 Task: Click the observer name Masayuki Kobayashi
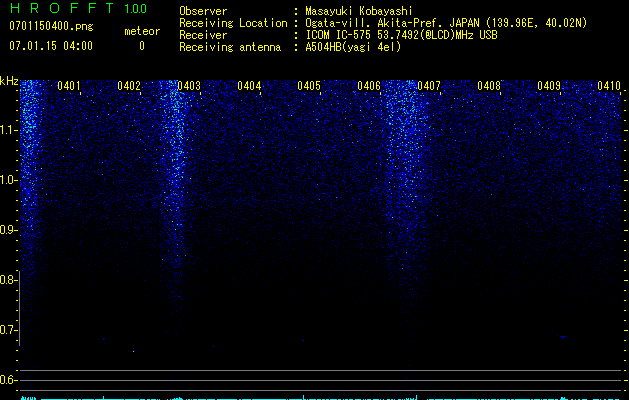tap(359, 11)
